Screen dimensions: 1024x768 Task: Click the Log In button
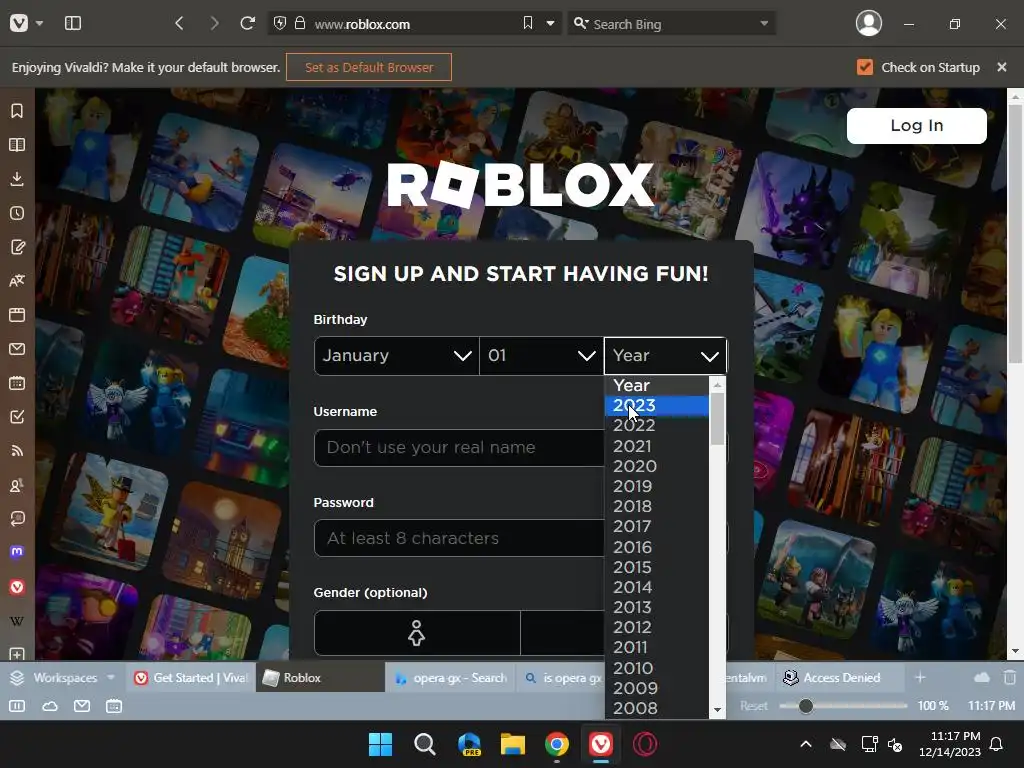click(x=916, y=125)
